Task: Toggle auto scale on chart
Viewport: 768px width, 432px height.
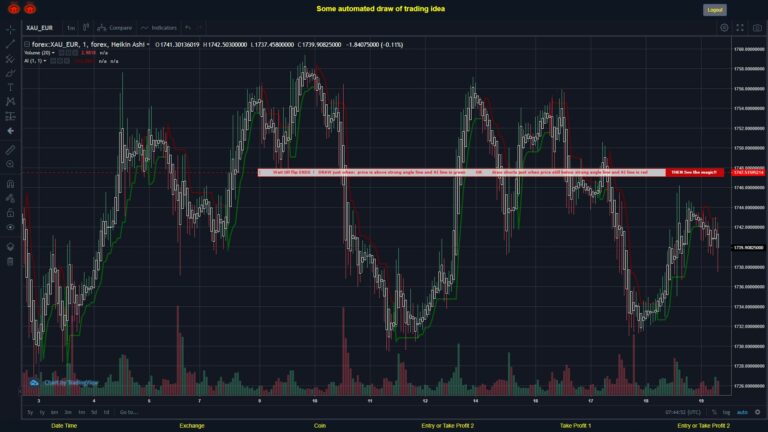Action: coord(743,412)
